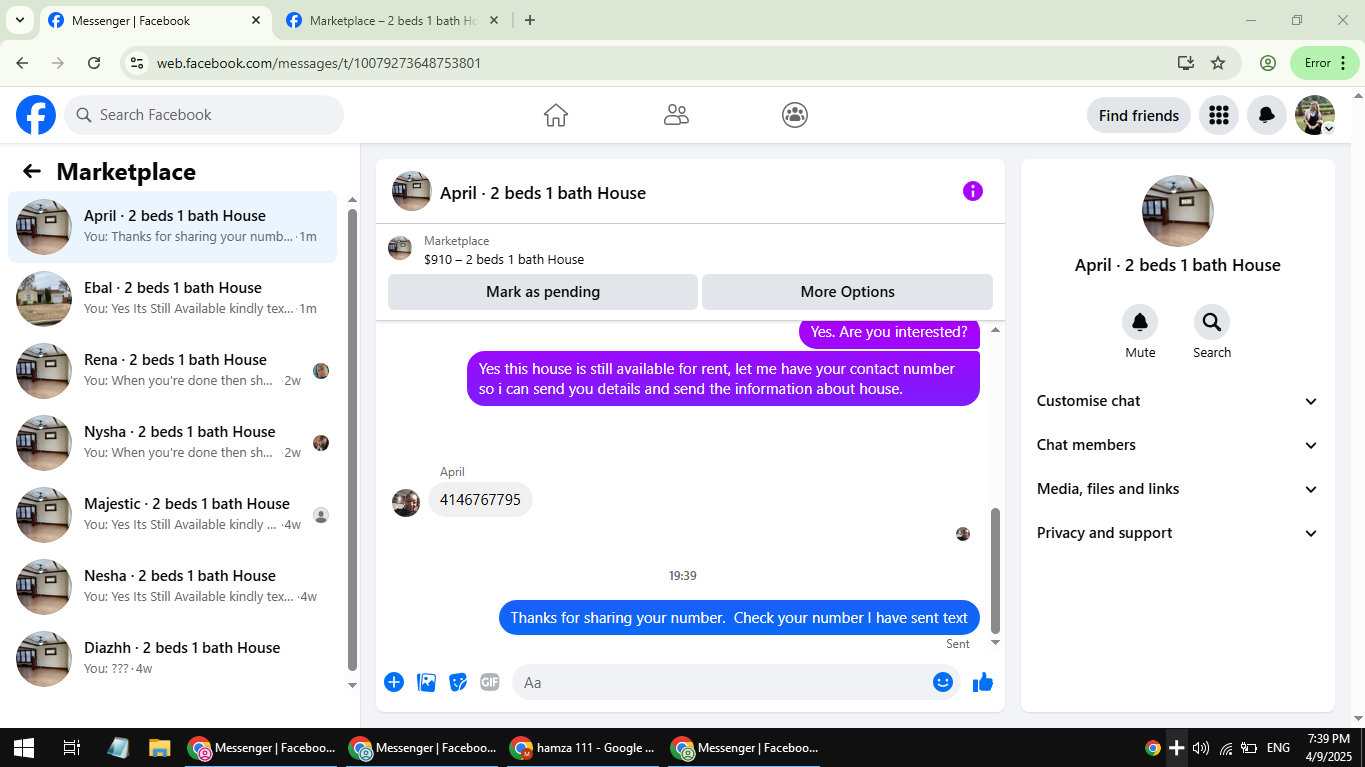Close the Marketplace browser tab
1365x767 pixels.
[493, 20]
